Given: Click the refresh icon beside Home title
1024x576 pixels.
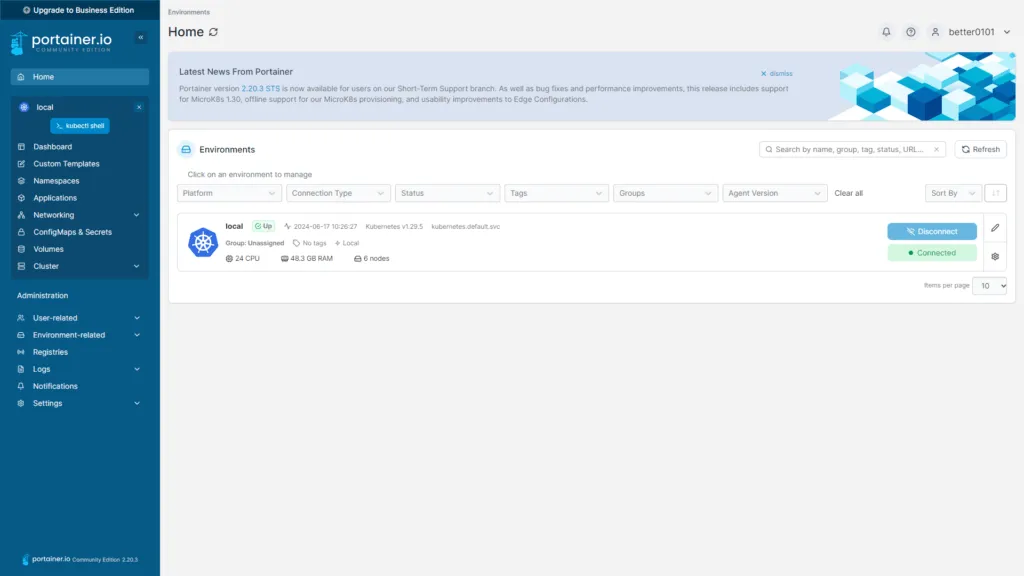Looking at the screenshot, I should [213, 32].
